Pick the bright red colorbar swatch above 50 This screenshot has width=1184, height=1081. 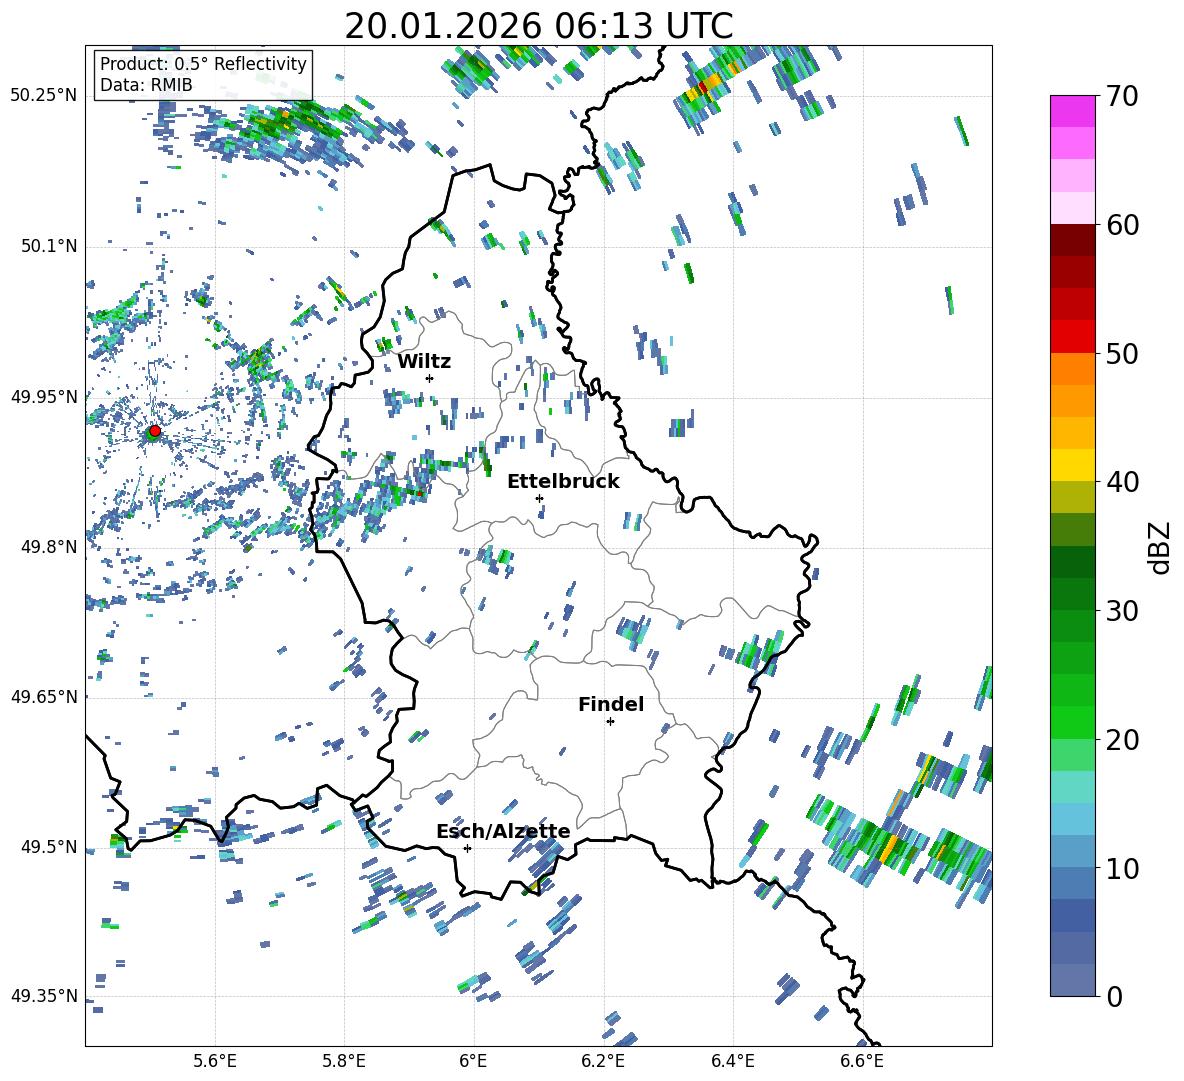click(1073, 336)
